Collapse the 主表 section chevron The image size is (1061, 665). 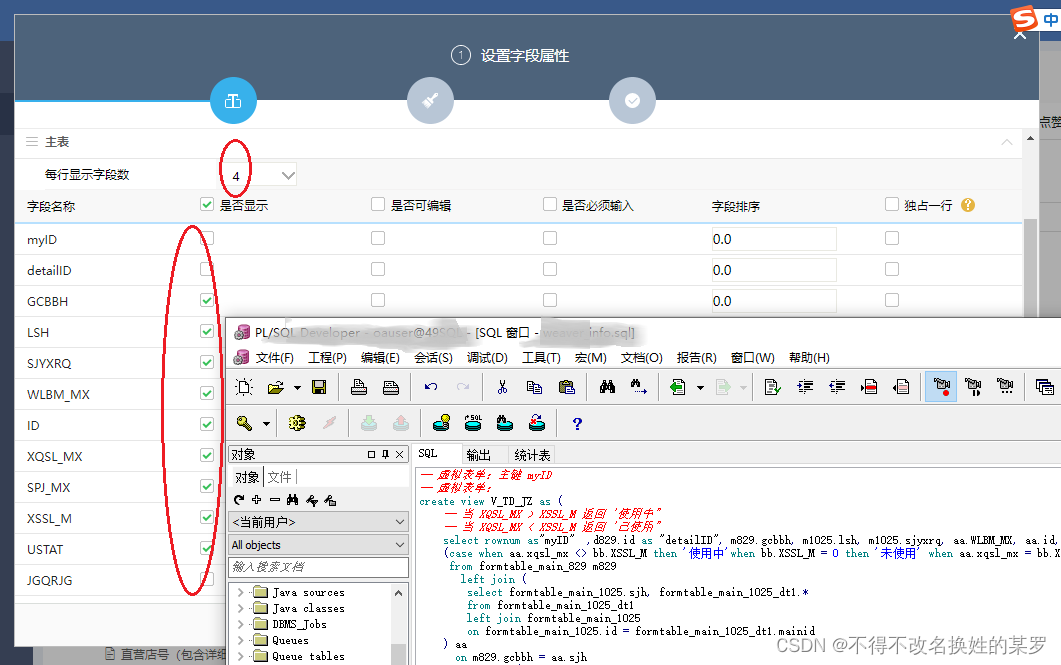coord(1007,142)
